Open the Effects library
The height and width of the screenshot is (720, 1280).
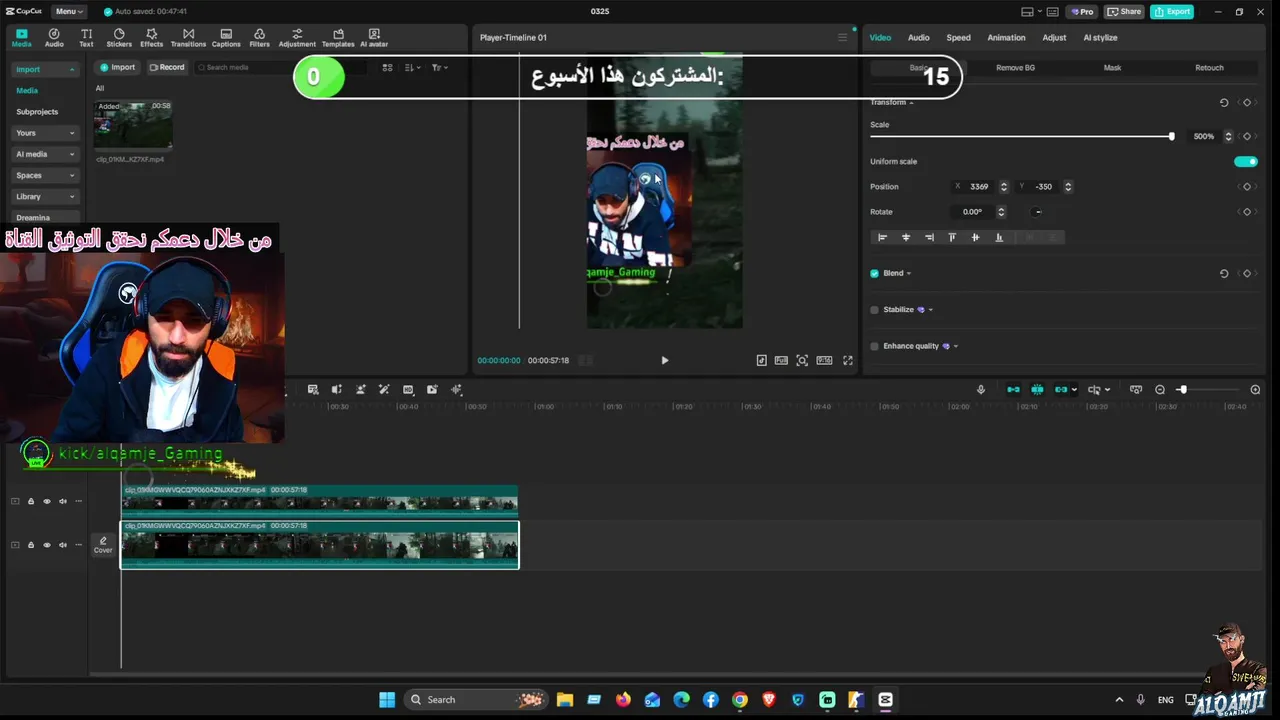coord(152,38)
